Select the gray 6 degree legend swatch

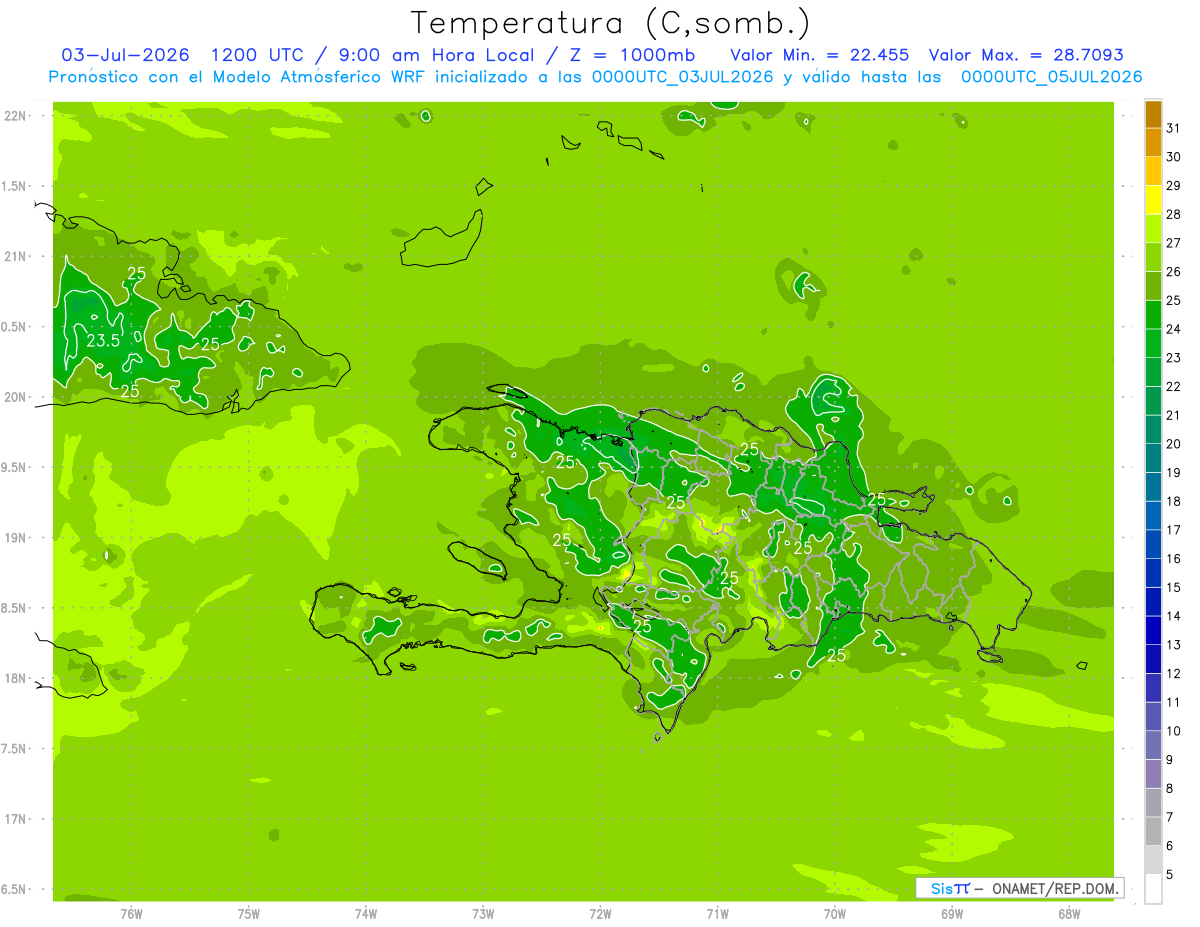pyautogui.click(x=1153, y=832)
